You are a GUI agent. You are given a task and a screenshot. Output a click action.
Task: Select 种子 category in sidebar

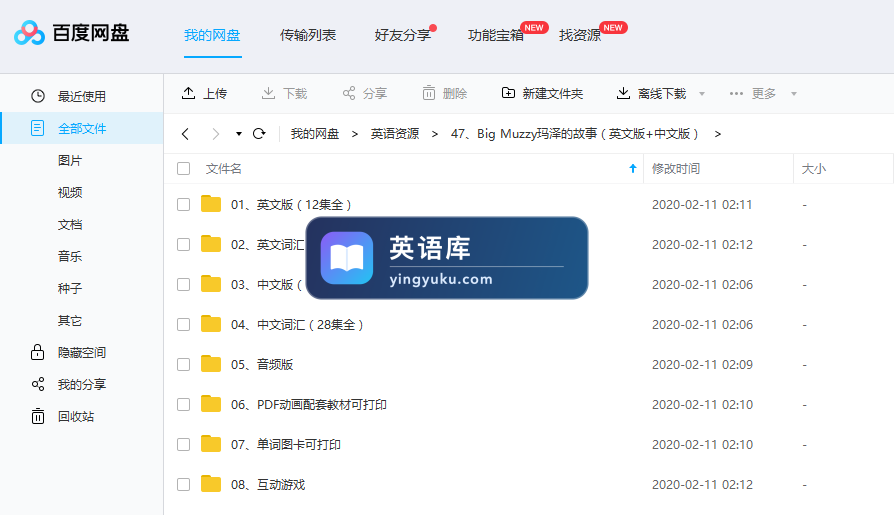tap(70, 289)
